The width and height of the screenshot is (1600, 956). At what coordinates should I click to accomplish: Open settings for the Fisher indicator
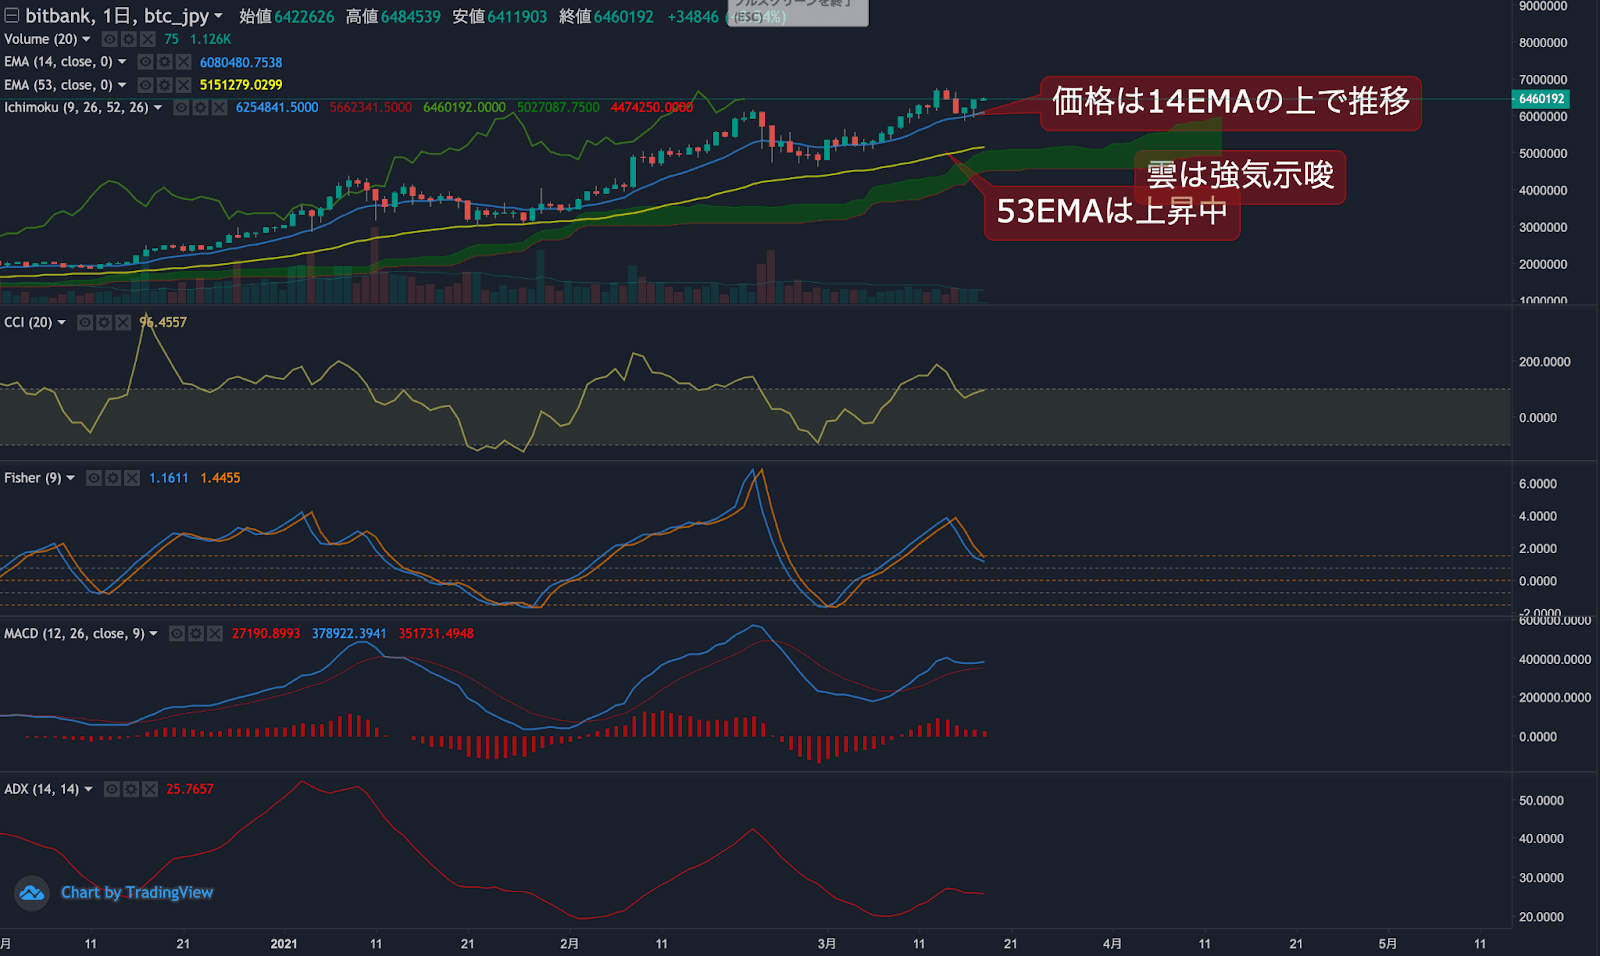[x=113, y=478]
